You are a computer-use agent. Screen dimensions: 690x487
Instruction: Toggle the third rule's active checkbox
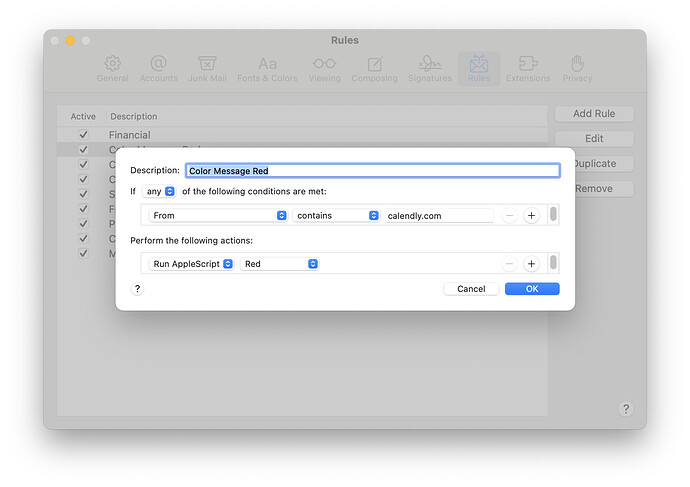pyautogui.click(x=83, y=164)
